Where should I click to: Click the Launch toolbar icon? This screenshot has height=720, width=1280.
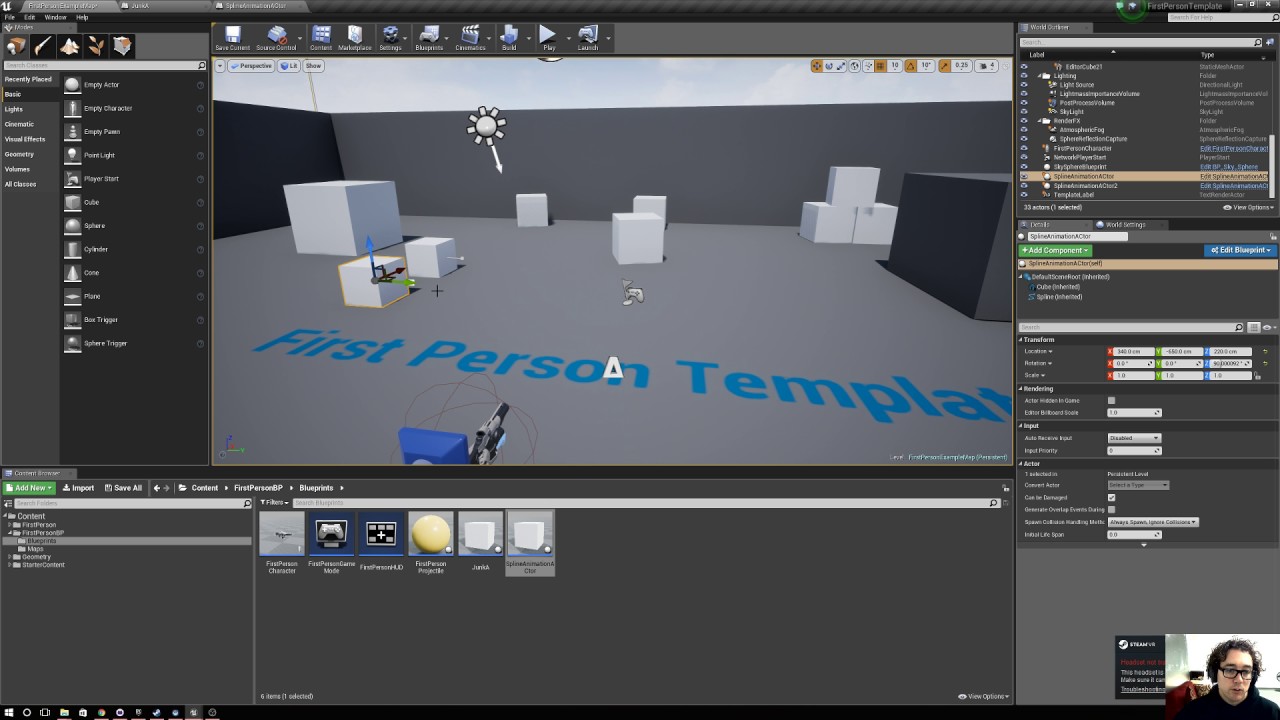(588, 39)
